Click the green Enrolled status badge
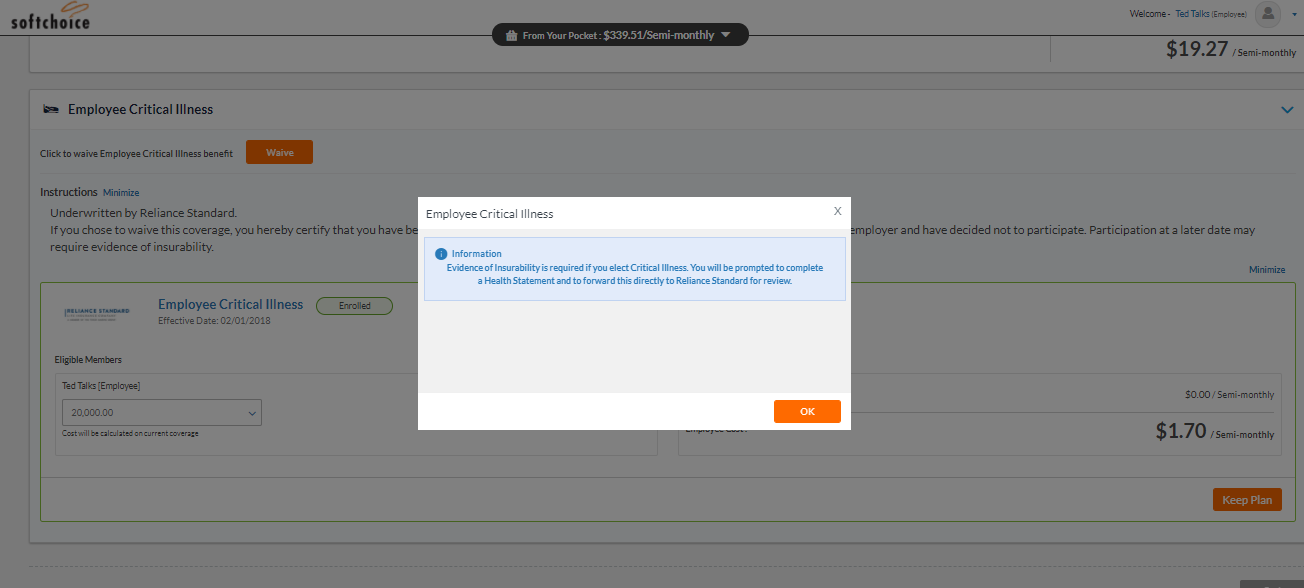1304x588 pixels. click(354, 306)
